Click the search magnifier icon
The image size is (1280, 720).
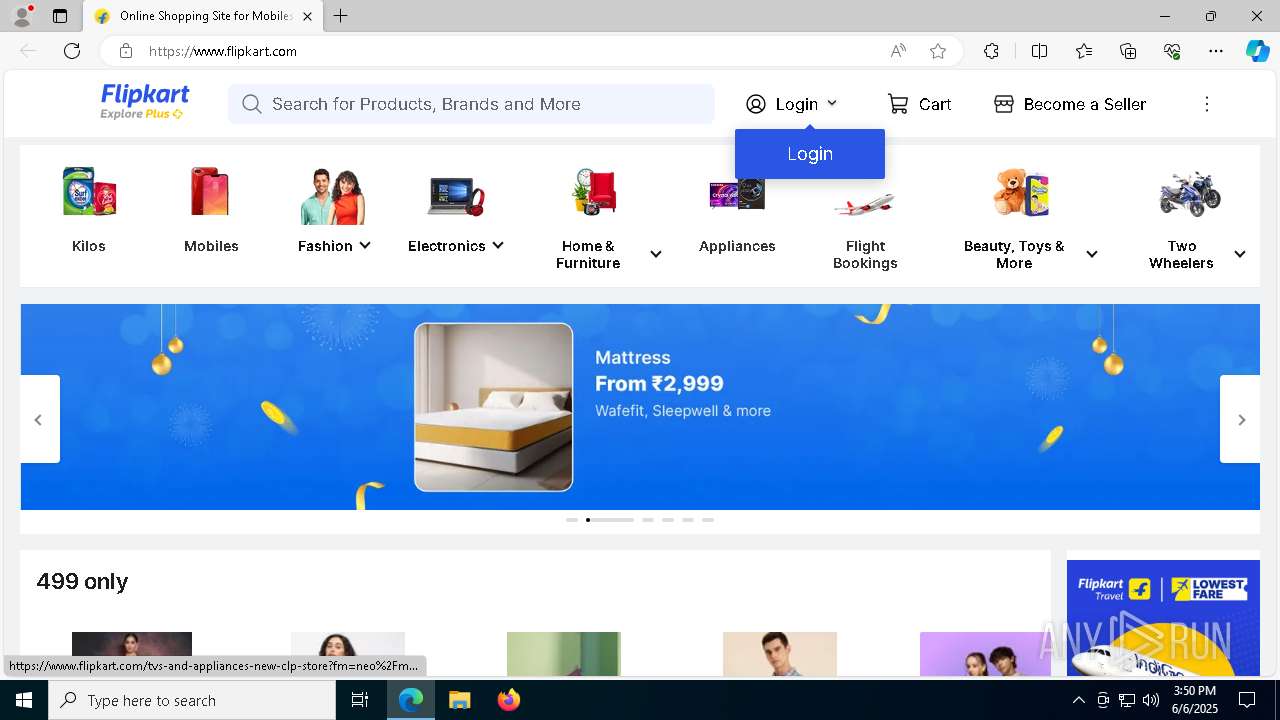tap(252, 104)
